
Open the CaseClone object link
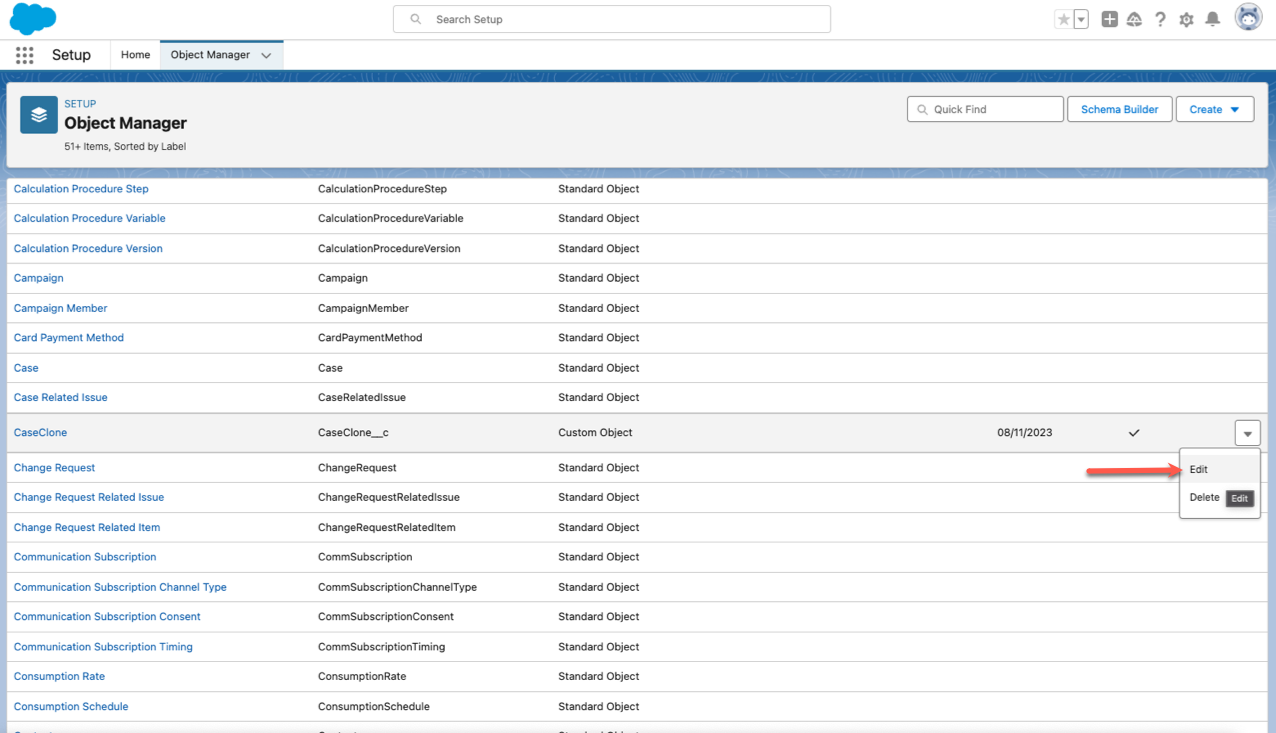[41, 433]
